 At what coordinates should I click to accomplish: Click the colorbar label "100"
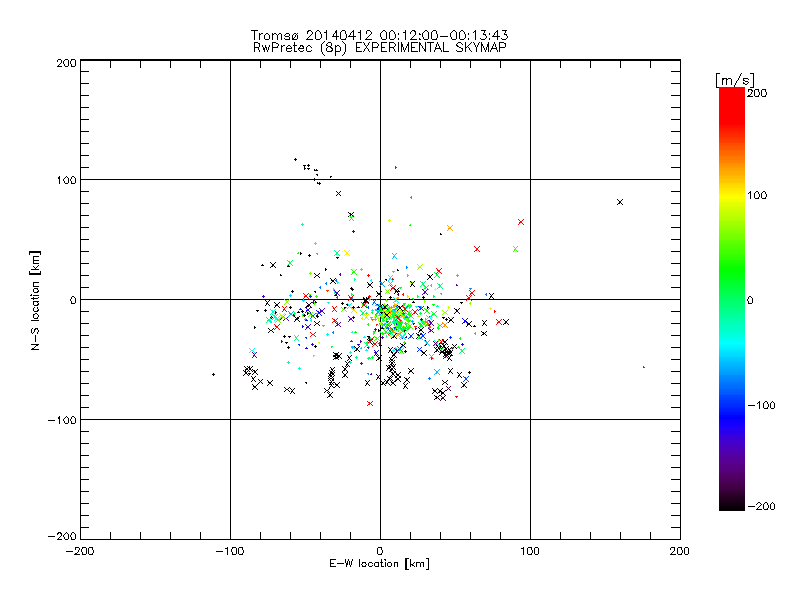pyautogui.click(x=757, y=195)
